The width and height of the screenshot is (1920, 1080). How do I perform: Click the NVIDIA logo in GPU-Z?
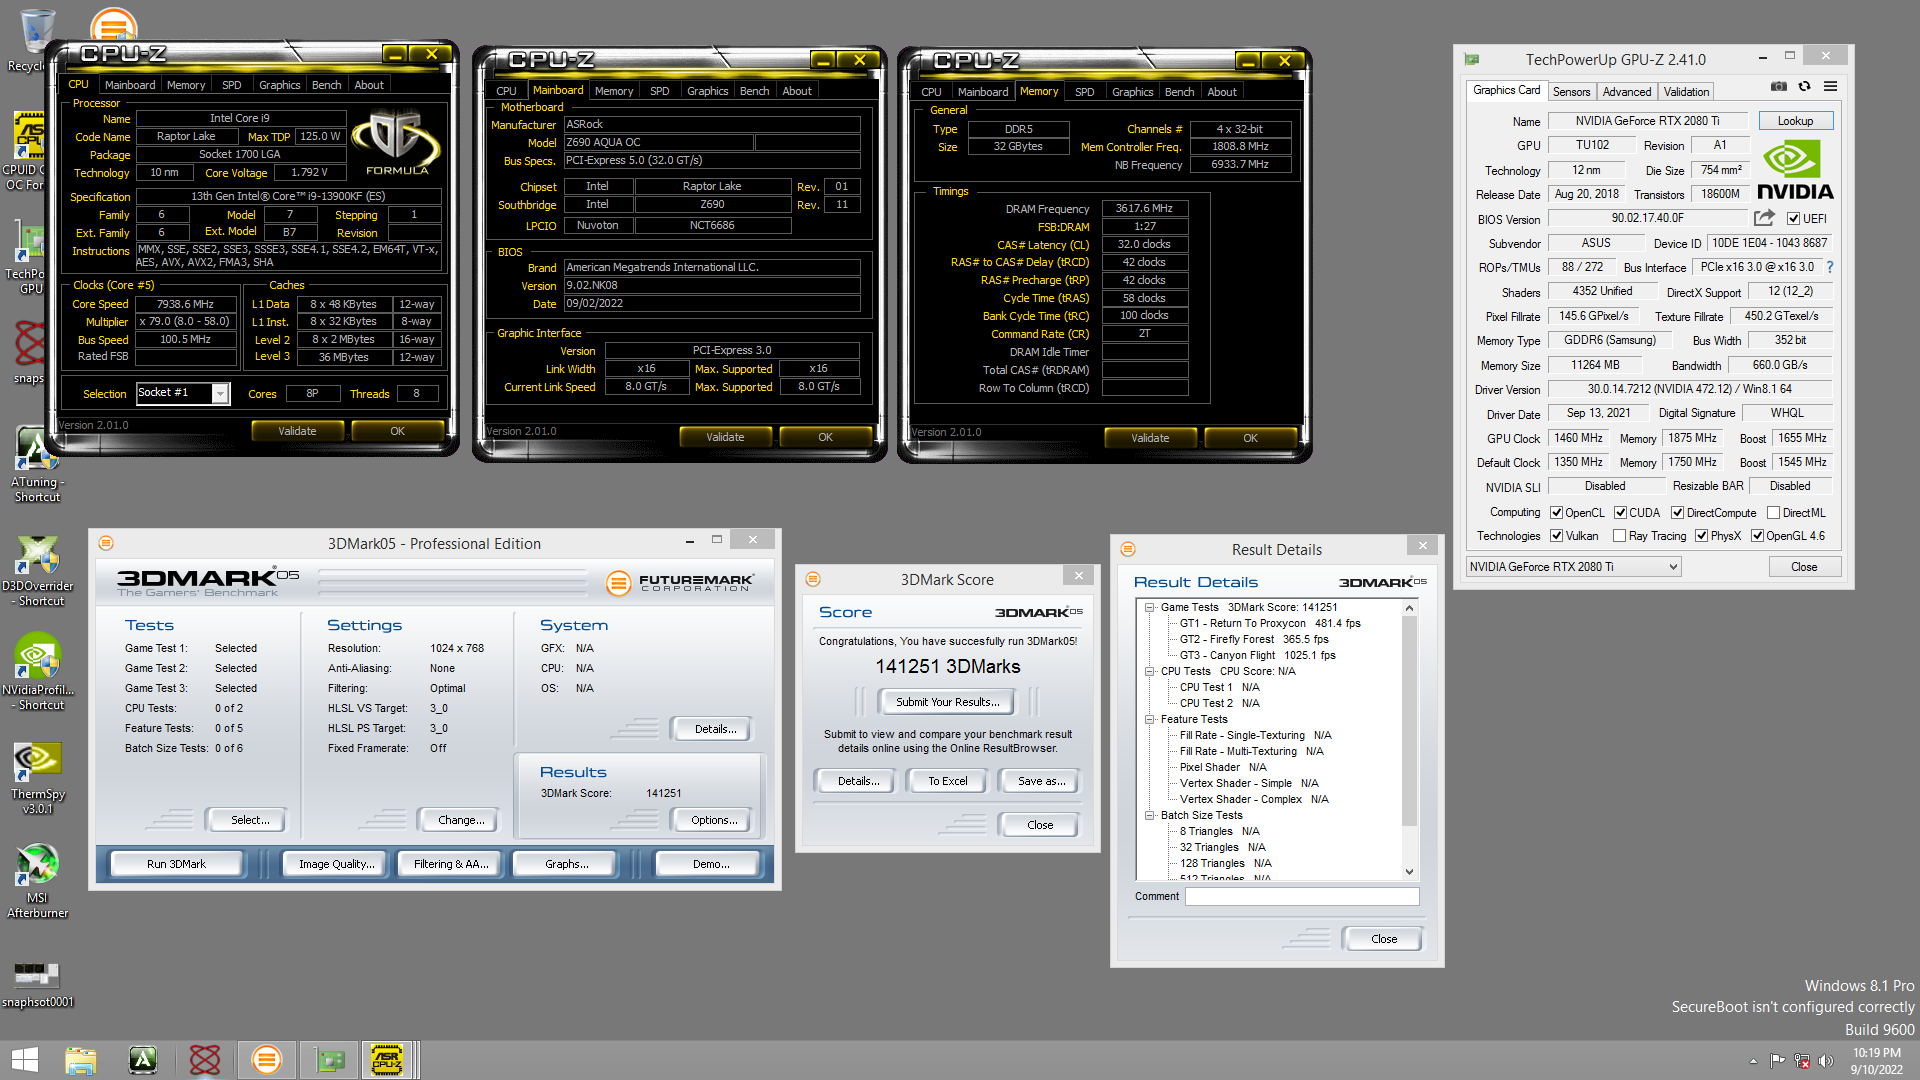coord(1795,171)
